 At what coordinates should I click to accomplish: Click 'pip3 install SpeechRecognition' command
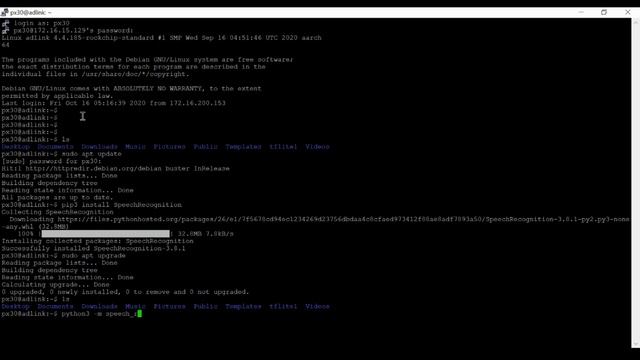[x=122, y=205]
